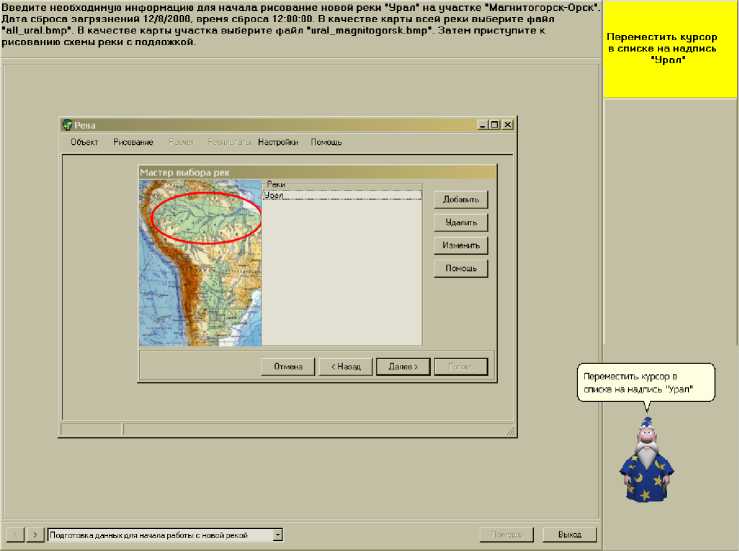
Task: Click the South America map thumbnail
Action: click(x=200, y=263)
